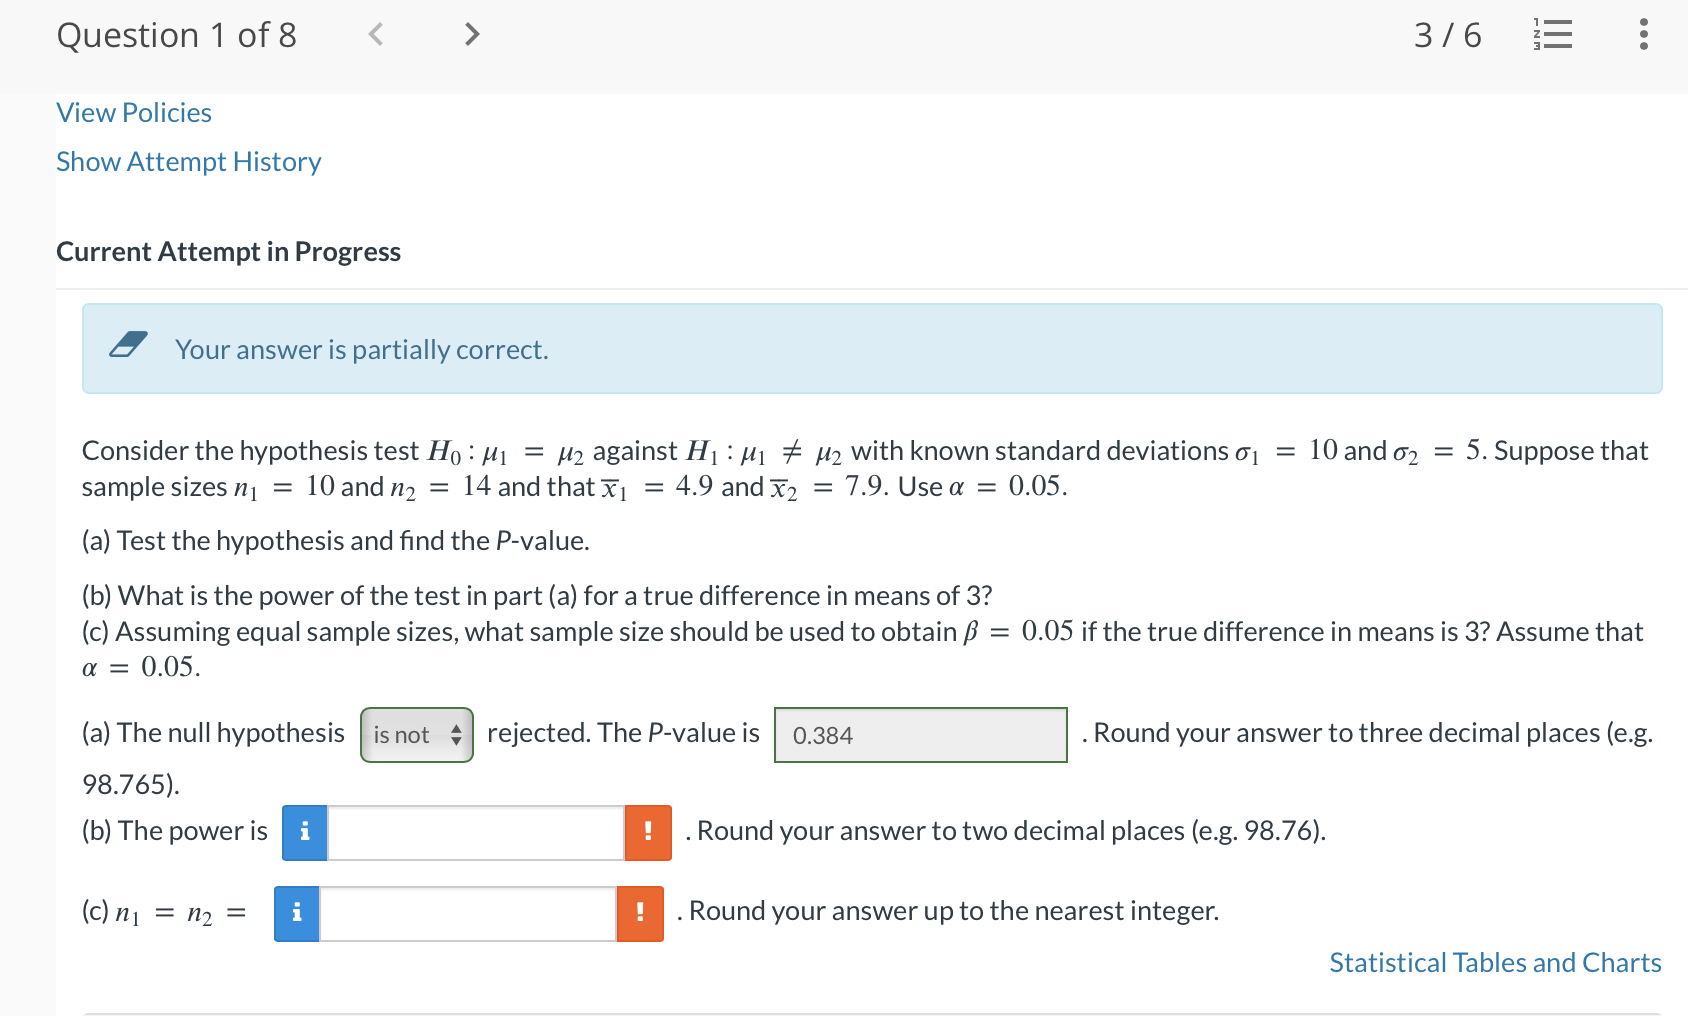This screenshot has height=1016, width=1688.
Task: Expand Show Attempt History
Action: click(188, 161)
